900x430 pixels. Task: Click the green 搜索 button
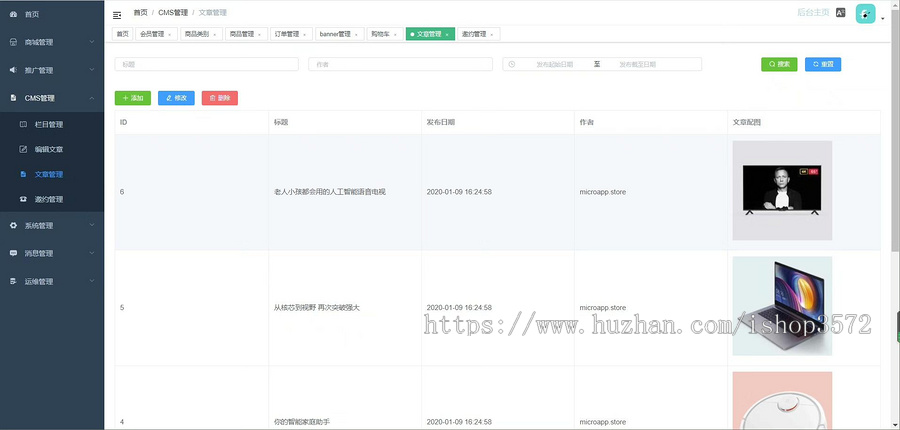[779, 64]
